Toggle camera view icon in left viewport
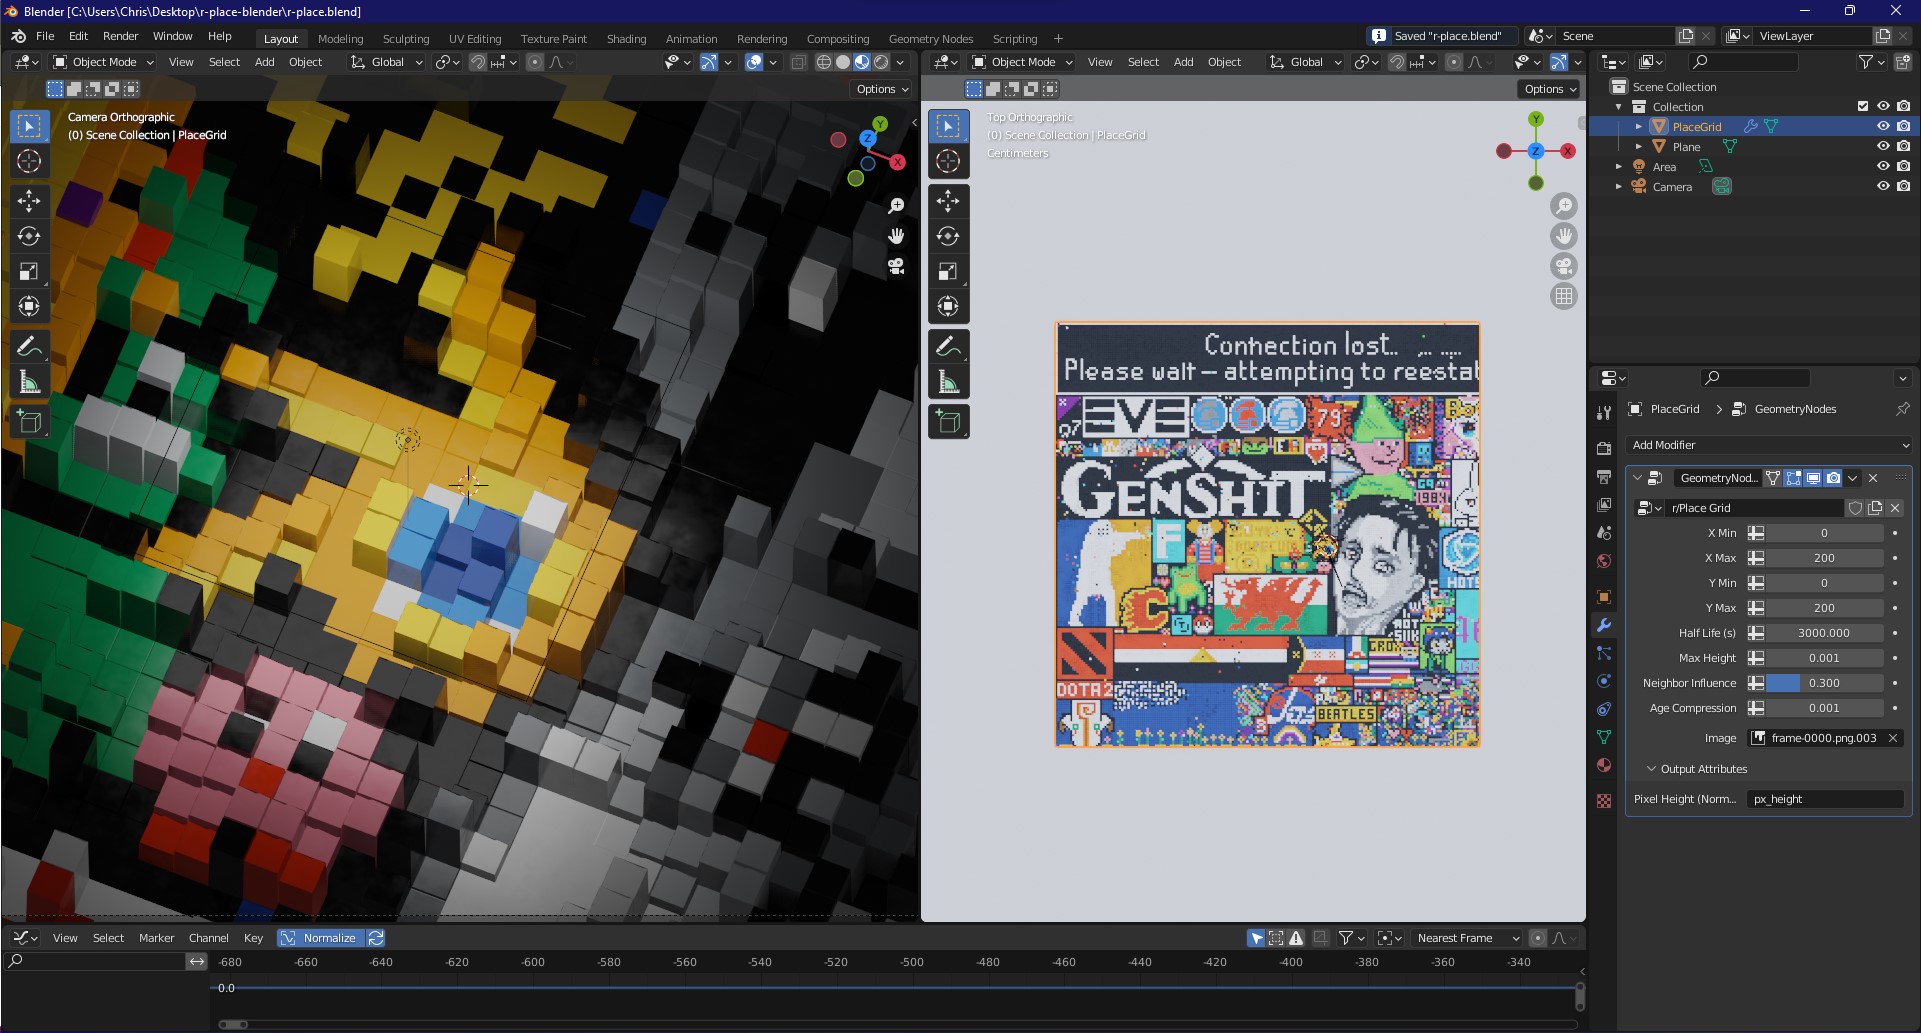The height and width of the screenshot is (1033, 1921). (x=896, y=267)
